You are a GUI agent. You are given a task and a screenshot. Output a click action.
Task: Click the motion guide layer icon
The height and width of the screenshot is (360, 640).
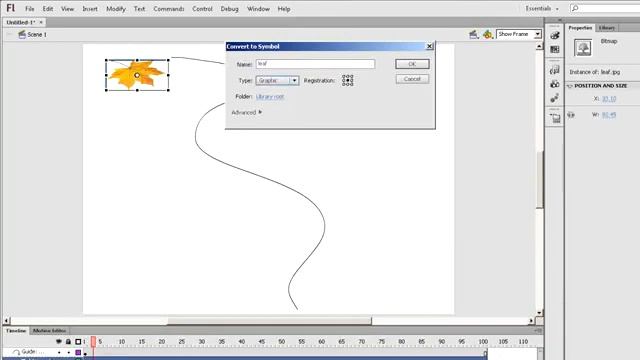[x=16, y=352]
